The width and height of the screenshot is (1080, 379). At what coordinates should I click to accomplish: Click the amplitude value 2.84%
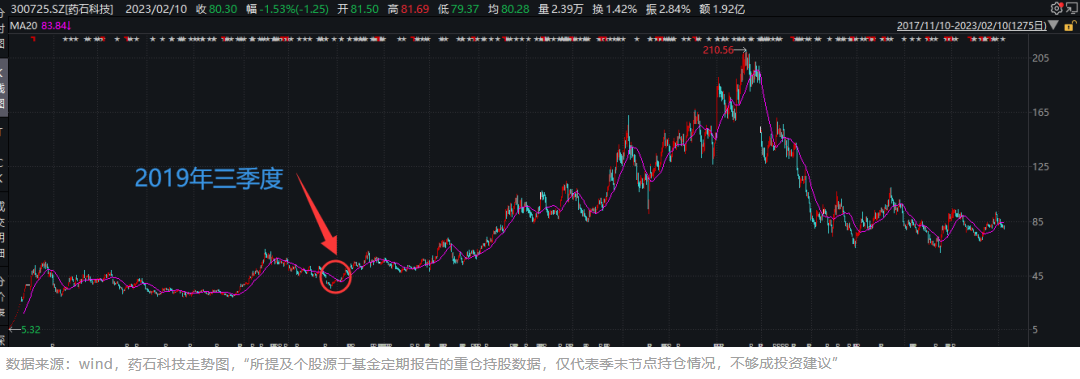click(x=675, y=10)
